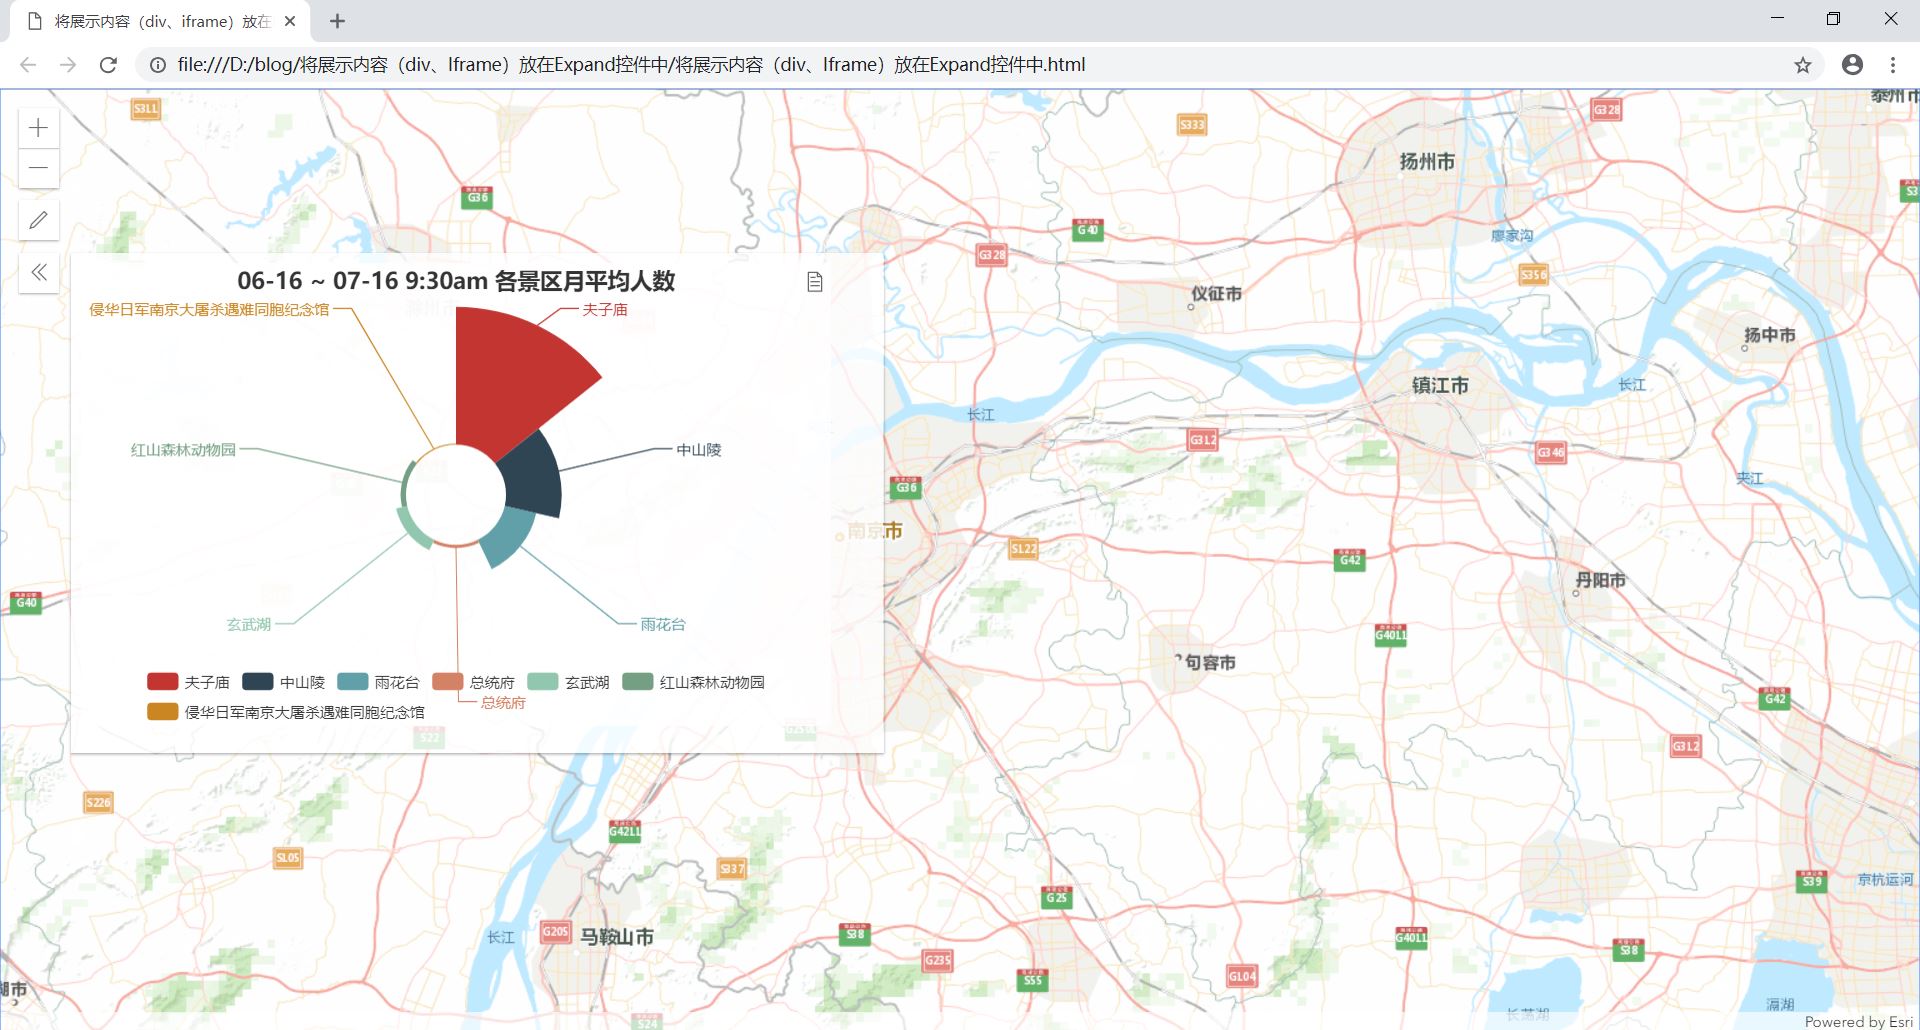Click the S105 road shield
1920x1030 pixels.
[x=288, y=858]
